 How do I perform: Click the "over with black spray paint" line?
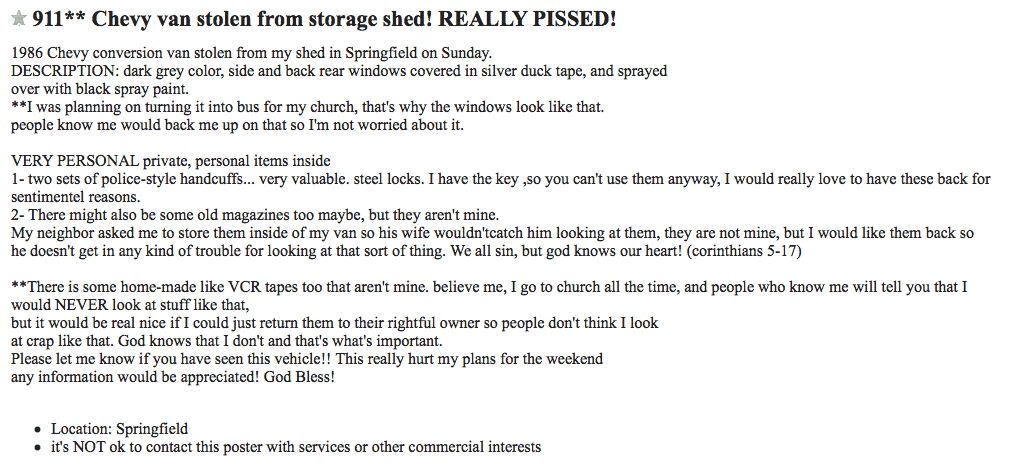[100, 89]
